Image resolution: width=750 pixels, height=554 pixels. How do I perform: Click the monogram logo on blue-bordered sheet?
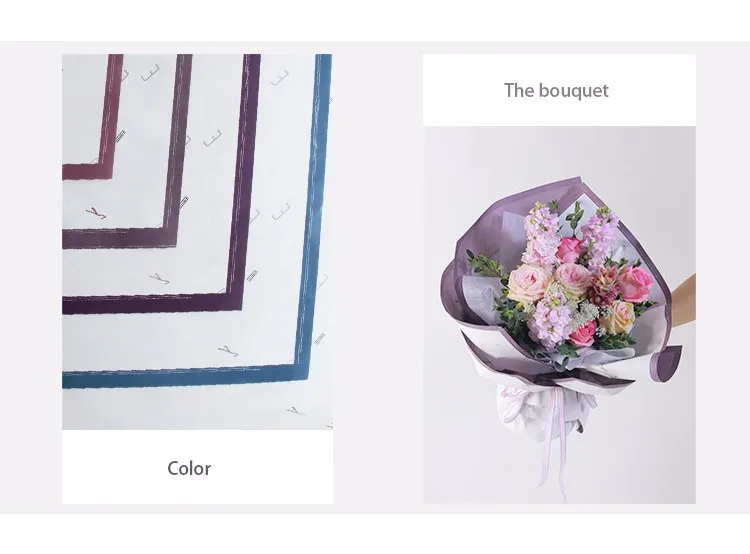[228, 351]
